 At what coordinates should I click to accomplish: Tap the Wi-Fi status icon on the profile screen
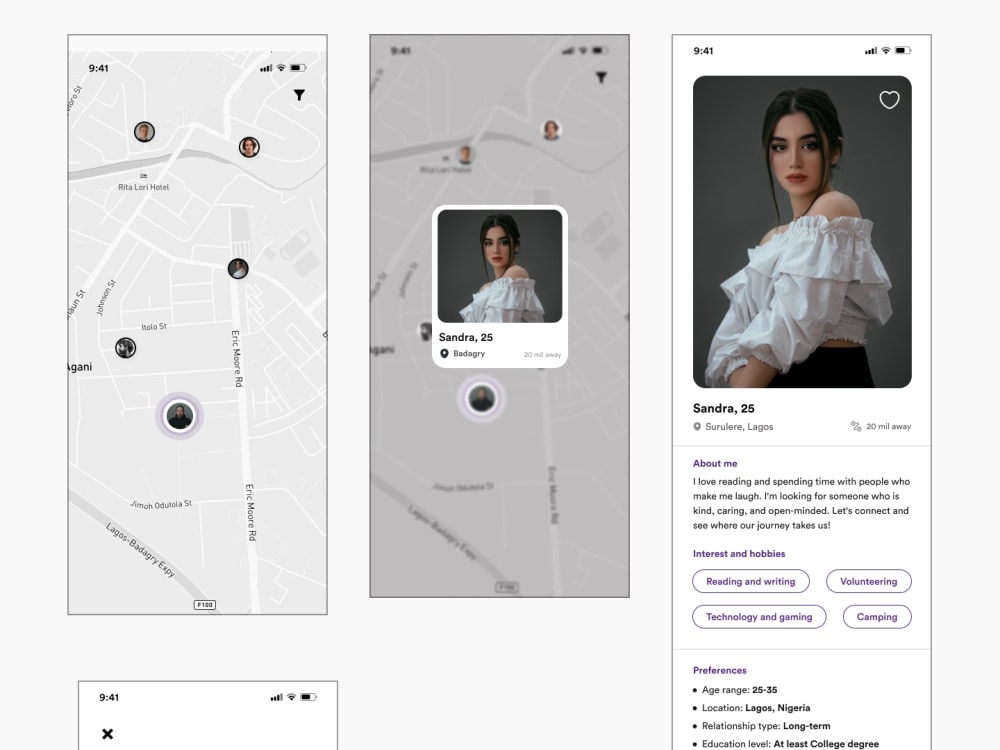point(886,50)
